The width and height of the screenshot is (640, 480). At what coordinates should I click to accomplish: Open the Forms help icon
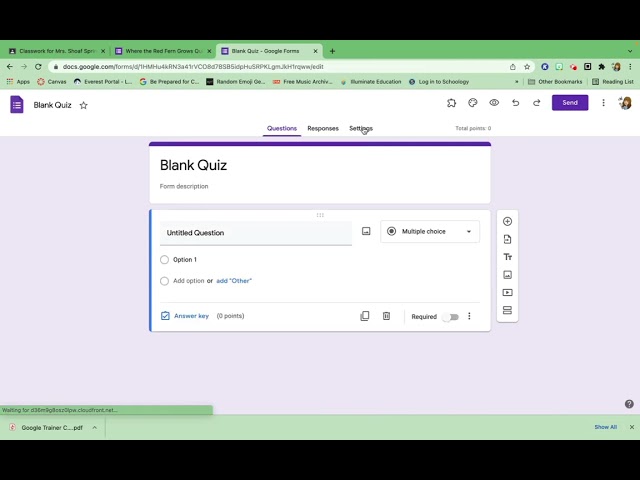(629, 404)
